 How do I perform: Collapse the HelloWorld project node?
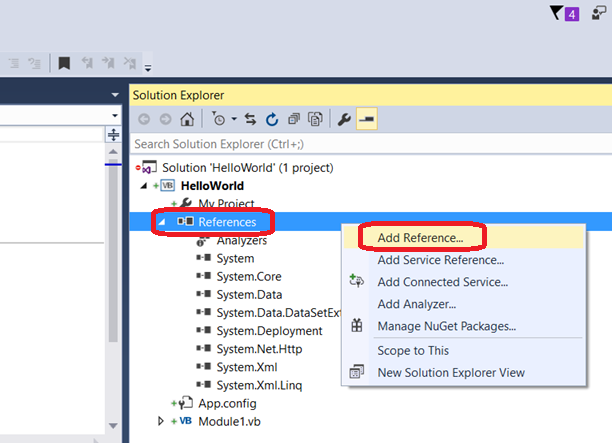click(144, 186)
